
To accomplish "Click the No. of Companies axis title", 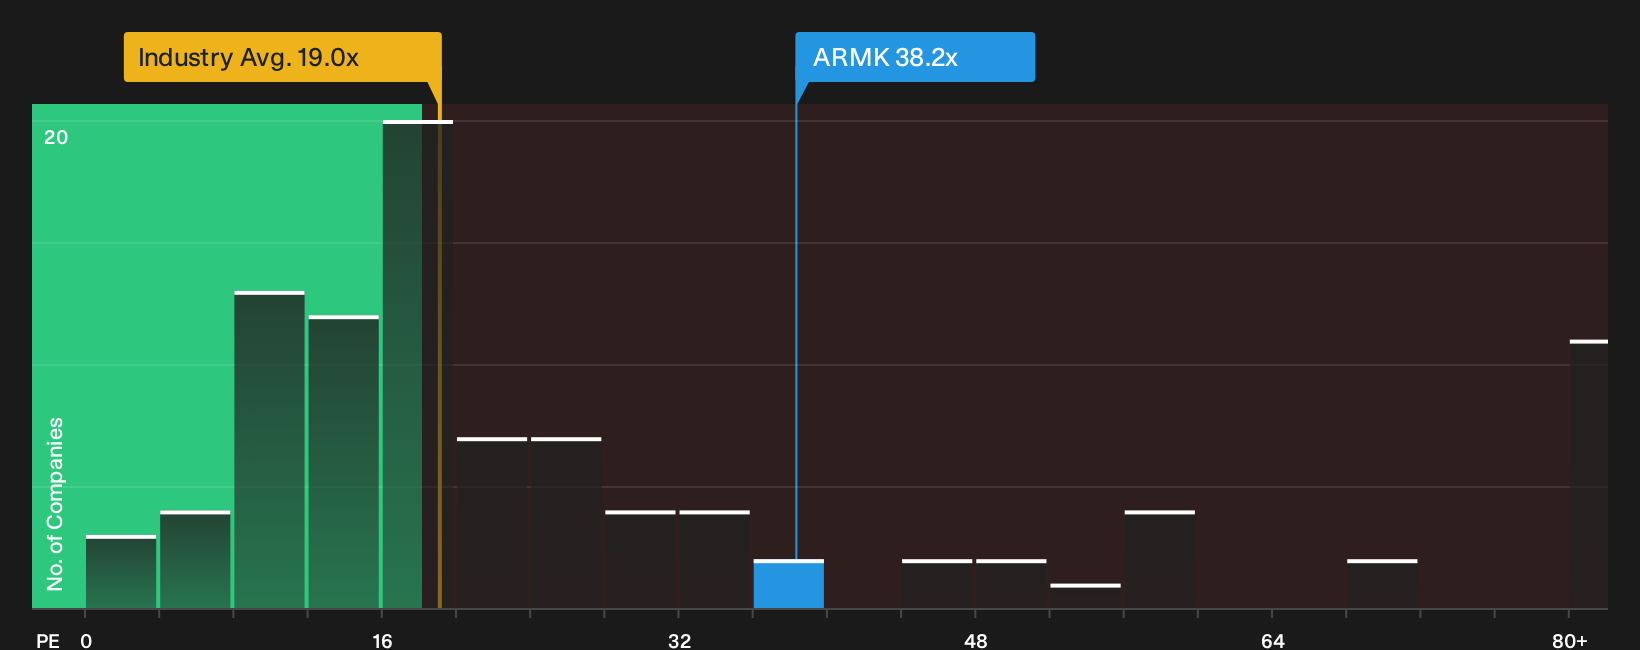I will point(55,504).
